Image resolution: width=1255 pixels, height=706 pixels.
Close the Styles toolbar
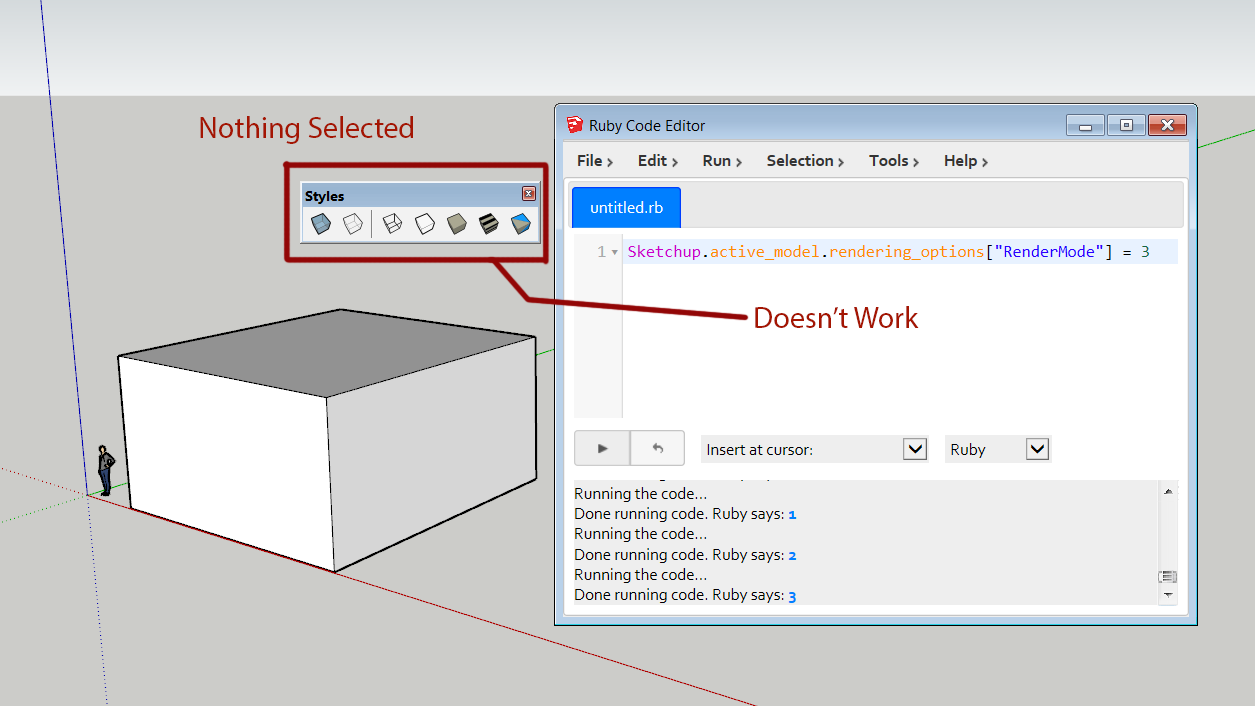click(528, 194)
